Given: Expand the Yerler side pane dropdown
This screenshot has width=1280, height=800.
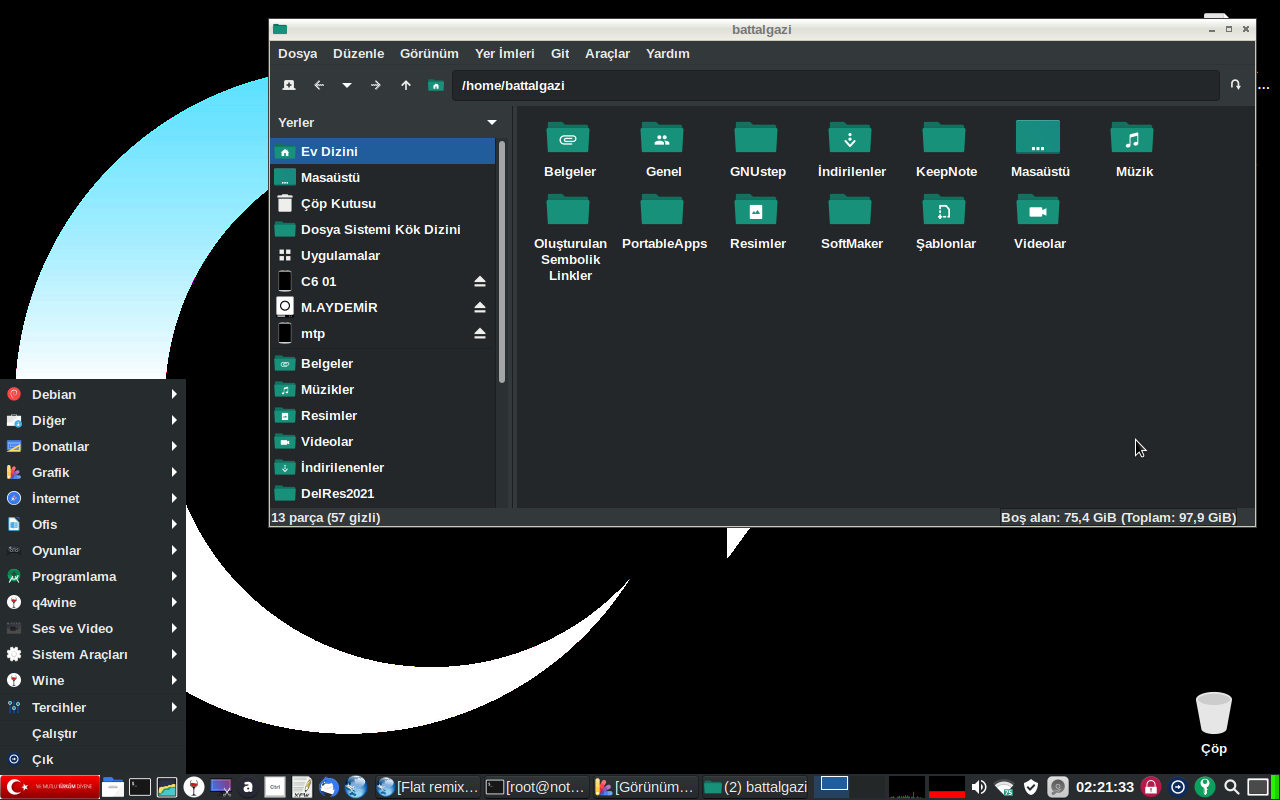Looking at the screenshot, I should (x=492, y=122).
